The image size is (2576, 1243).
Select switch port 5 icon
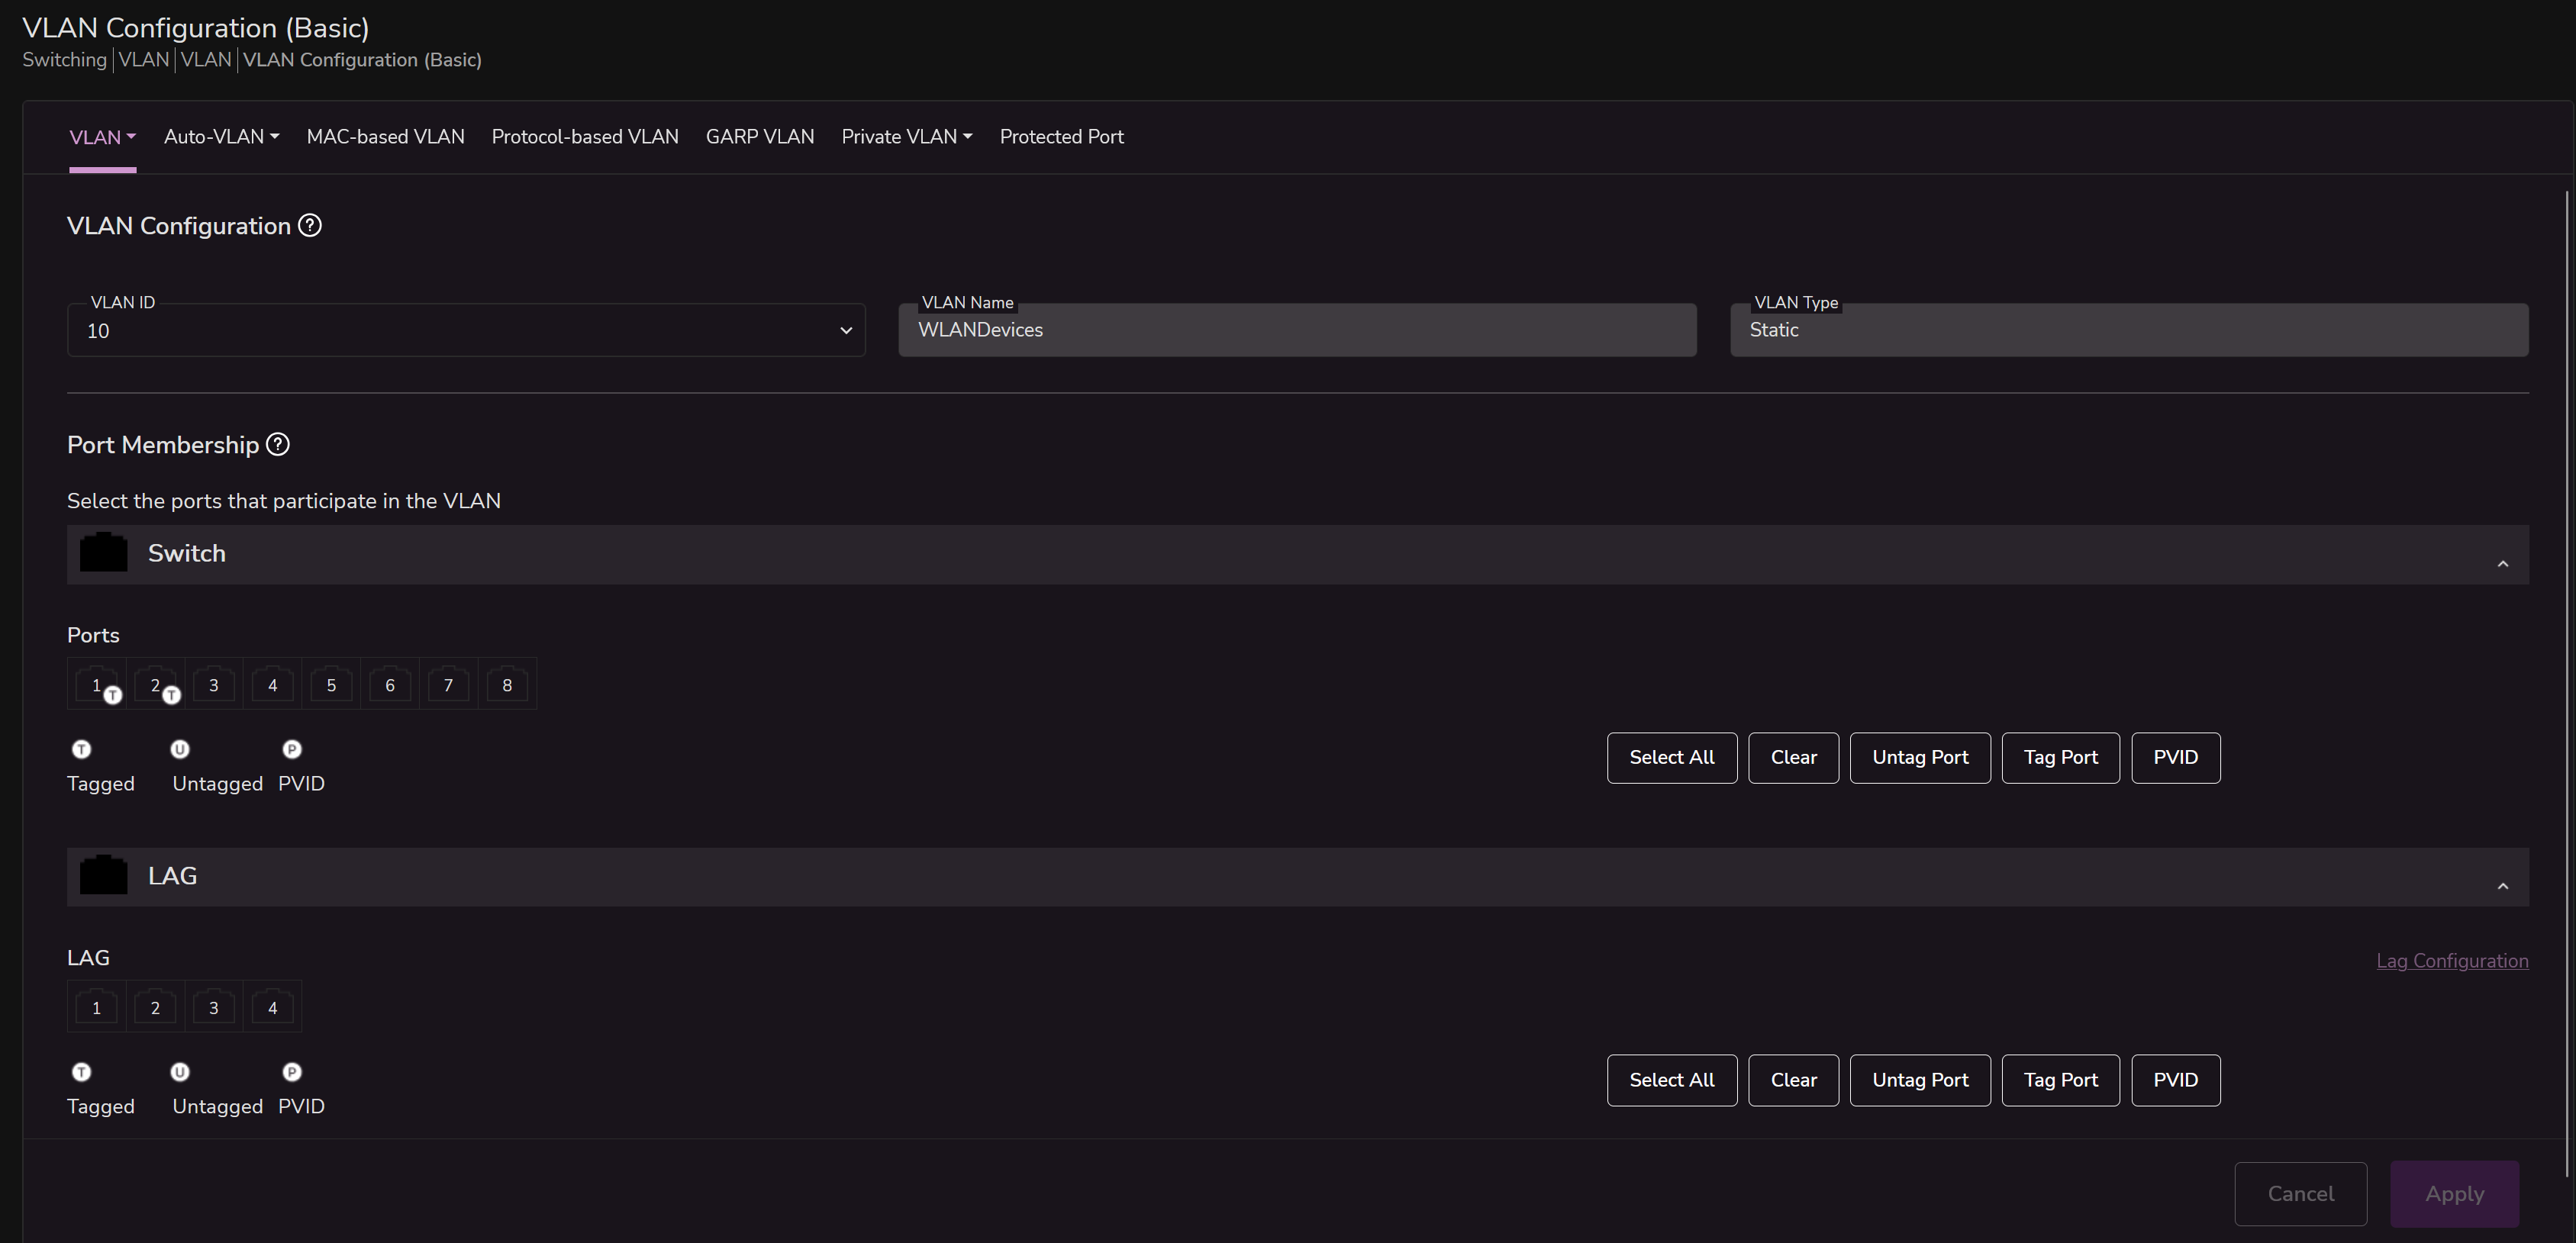pos(331,685)
